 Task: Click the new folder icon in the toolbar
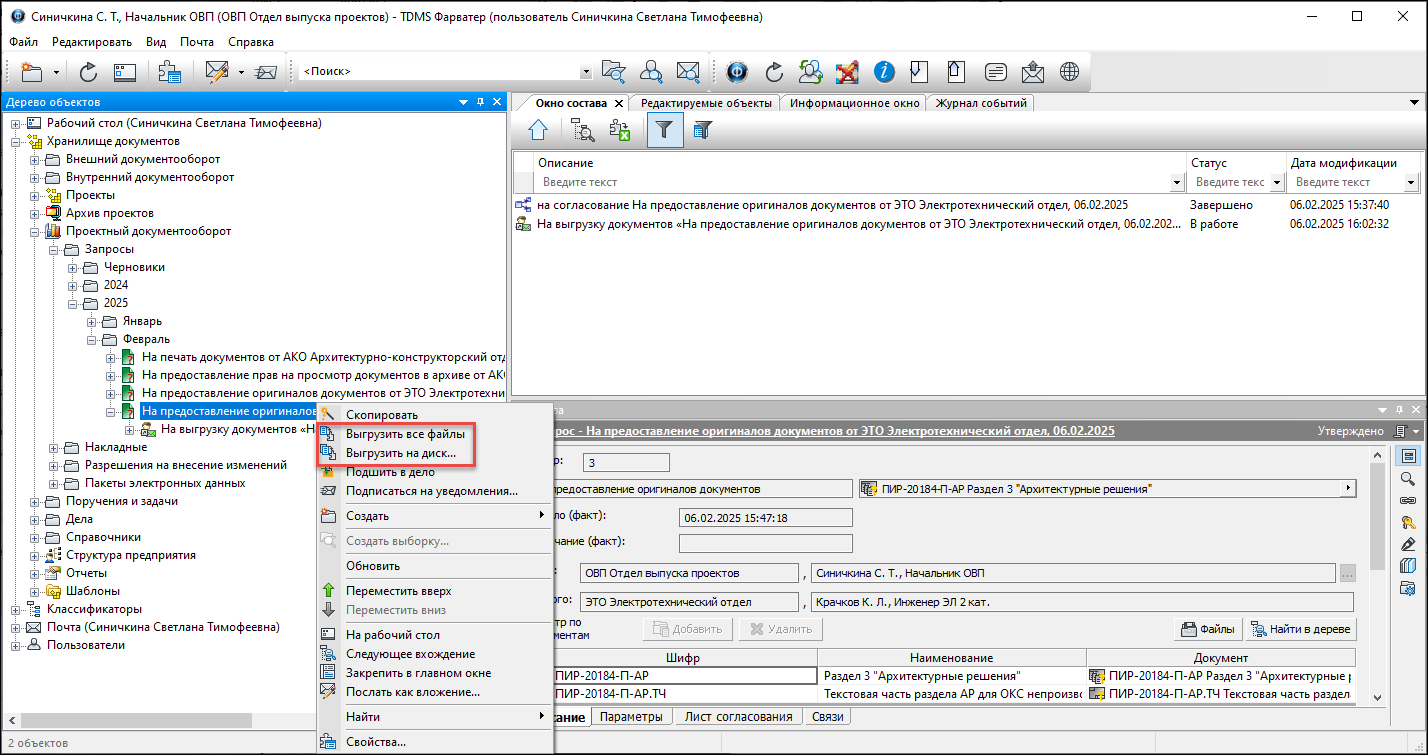tap(33, 72)
